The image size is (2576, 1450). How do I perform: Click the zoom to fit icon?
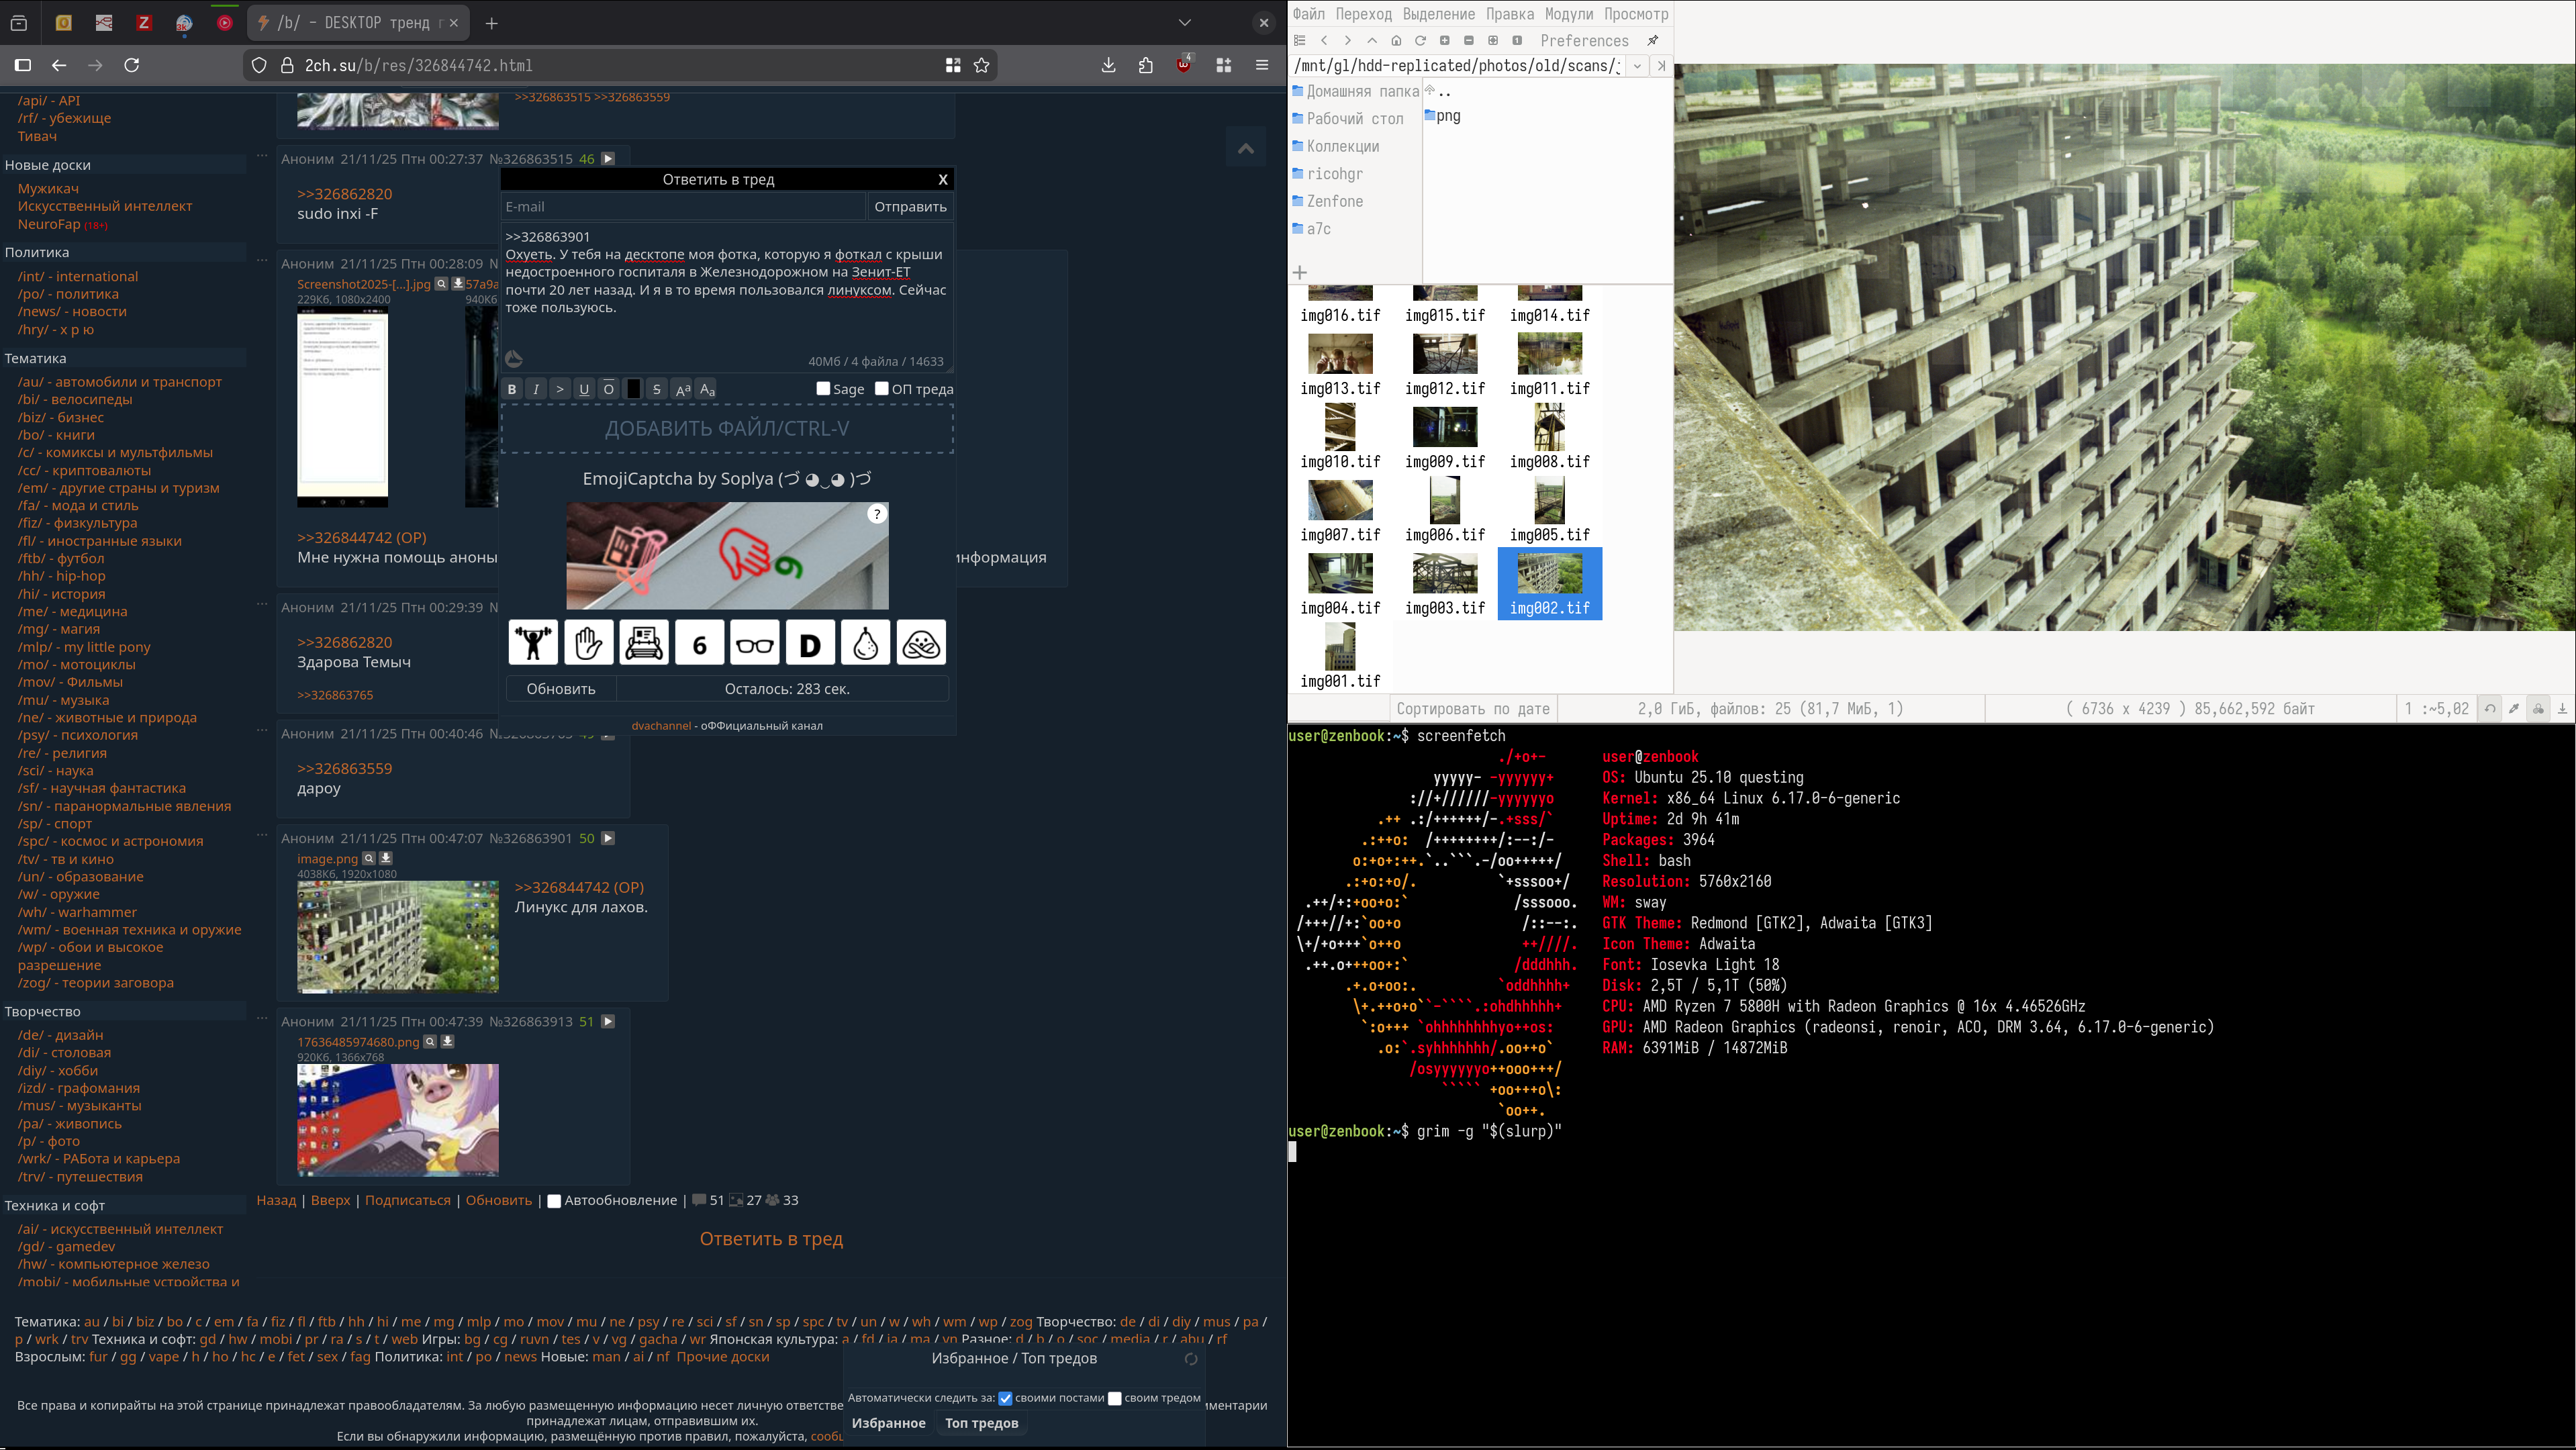tap(1493, 41)
